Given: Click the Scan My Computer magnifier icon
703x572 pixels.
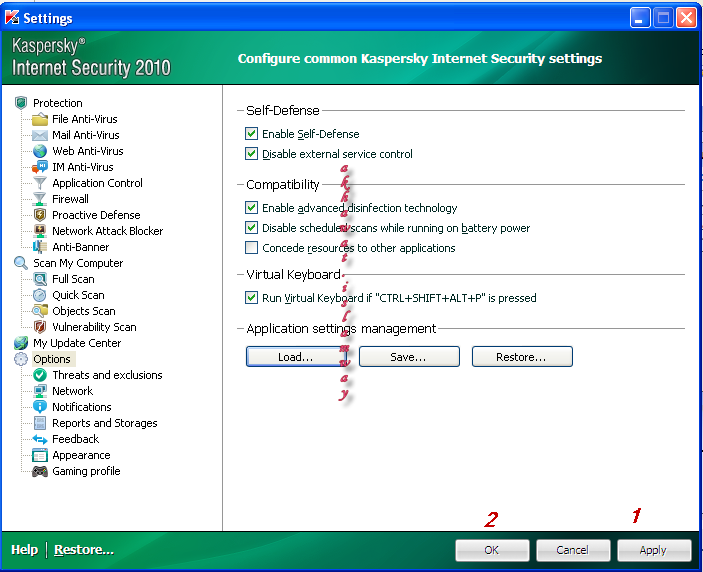Looking at the screenshot, I should pyautogui.click(x=21, y=263).
